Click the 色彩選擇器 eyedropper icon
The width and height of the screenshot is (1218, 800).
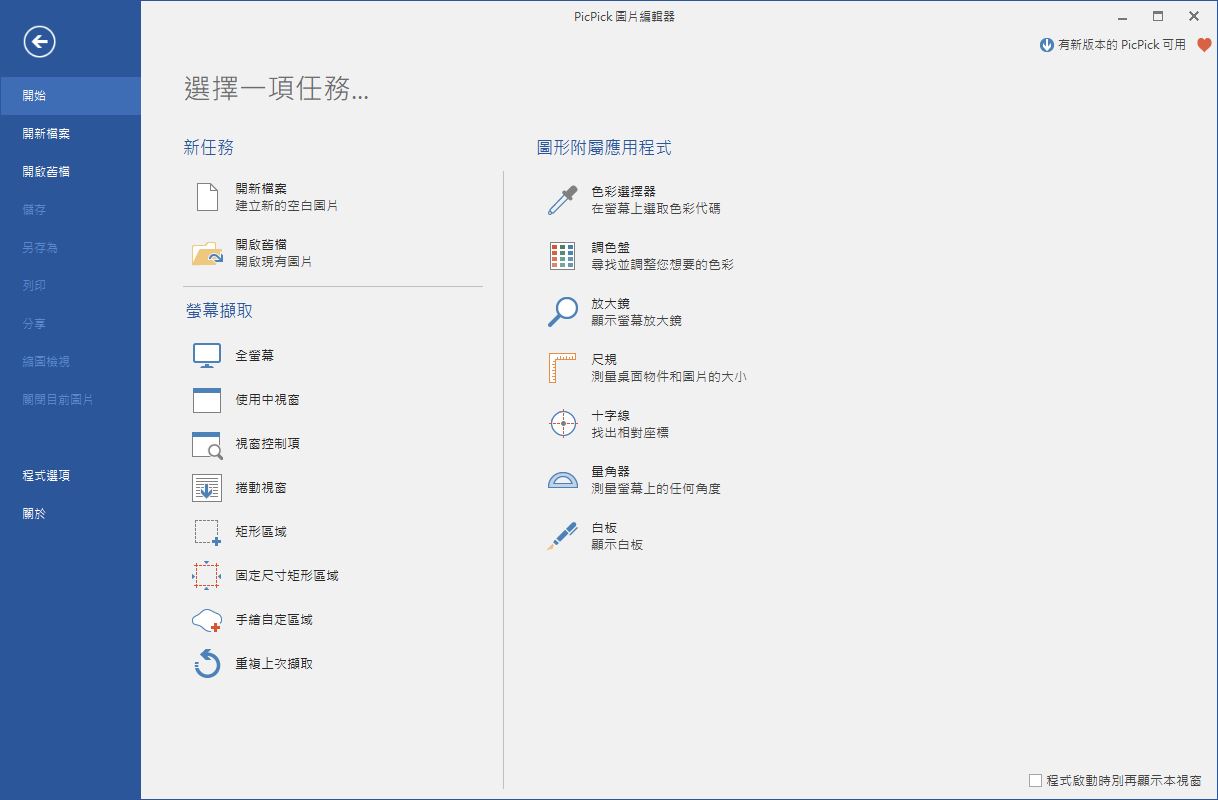pos(563,200)
